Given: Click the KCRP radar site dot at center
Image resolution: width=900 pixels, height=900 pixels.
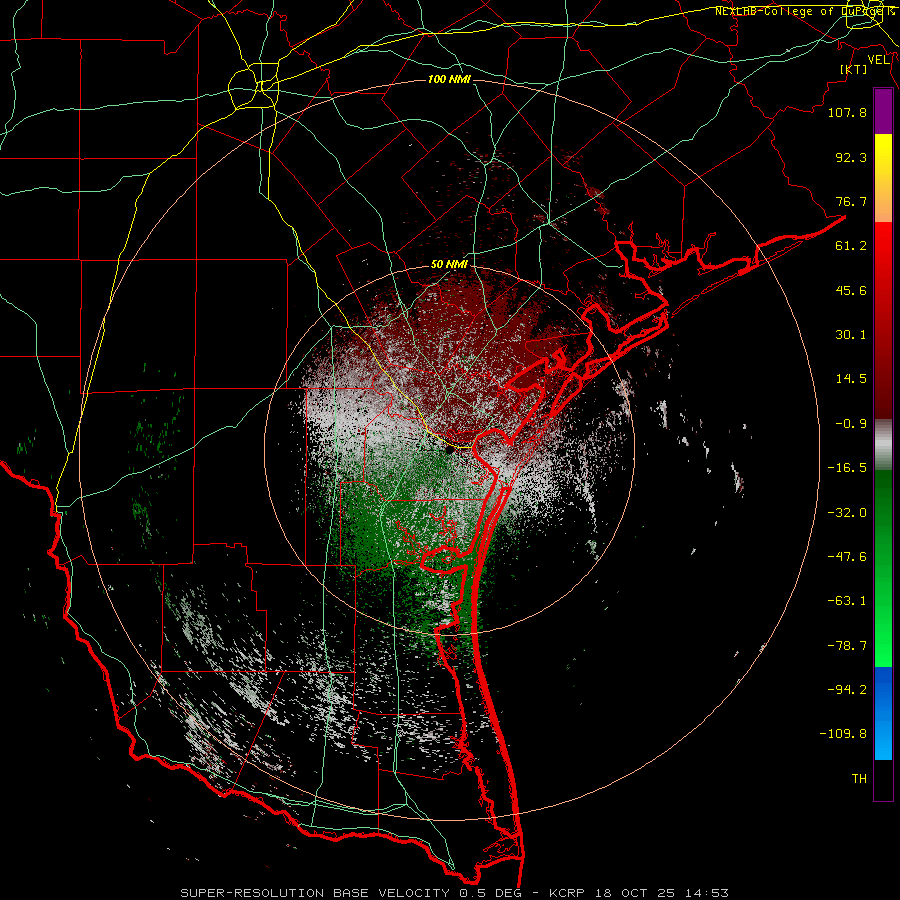Looking at the screenshot, I should click(450, 450).
